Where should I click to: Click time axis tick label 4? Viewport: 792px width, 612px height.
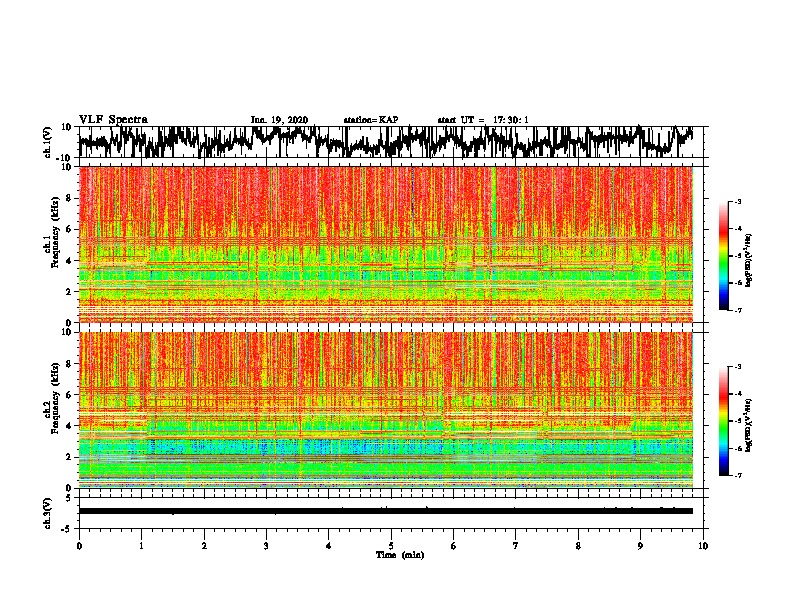pyautogui.click(x=329, y=546)
